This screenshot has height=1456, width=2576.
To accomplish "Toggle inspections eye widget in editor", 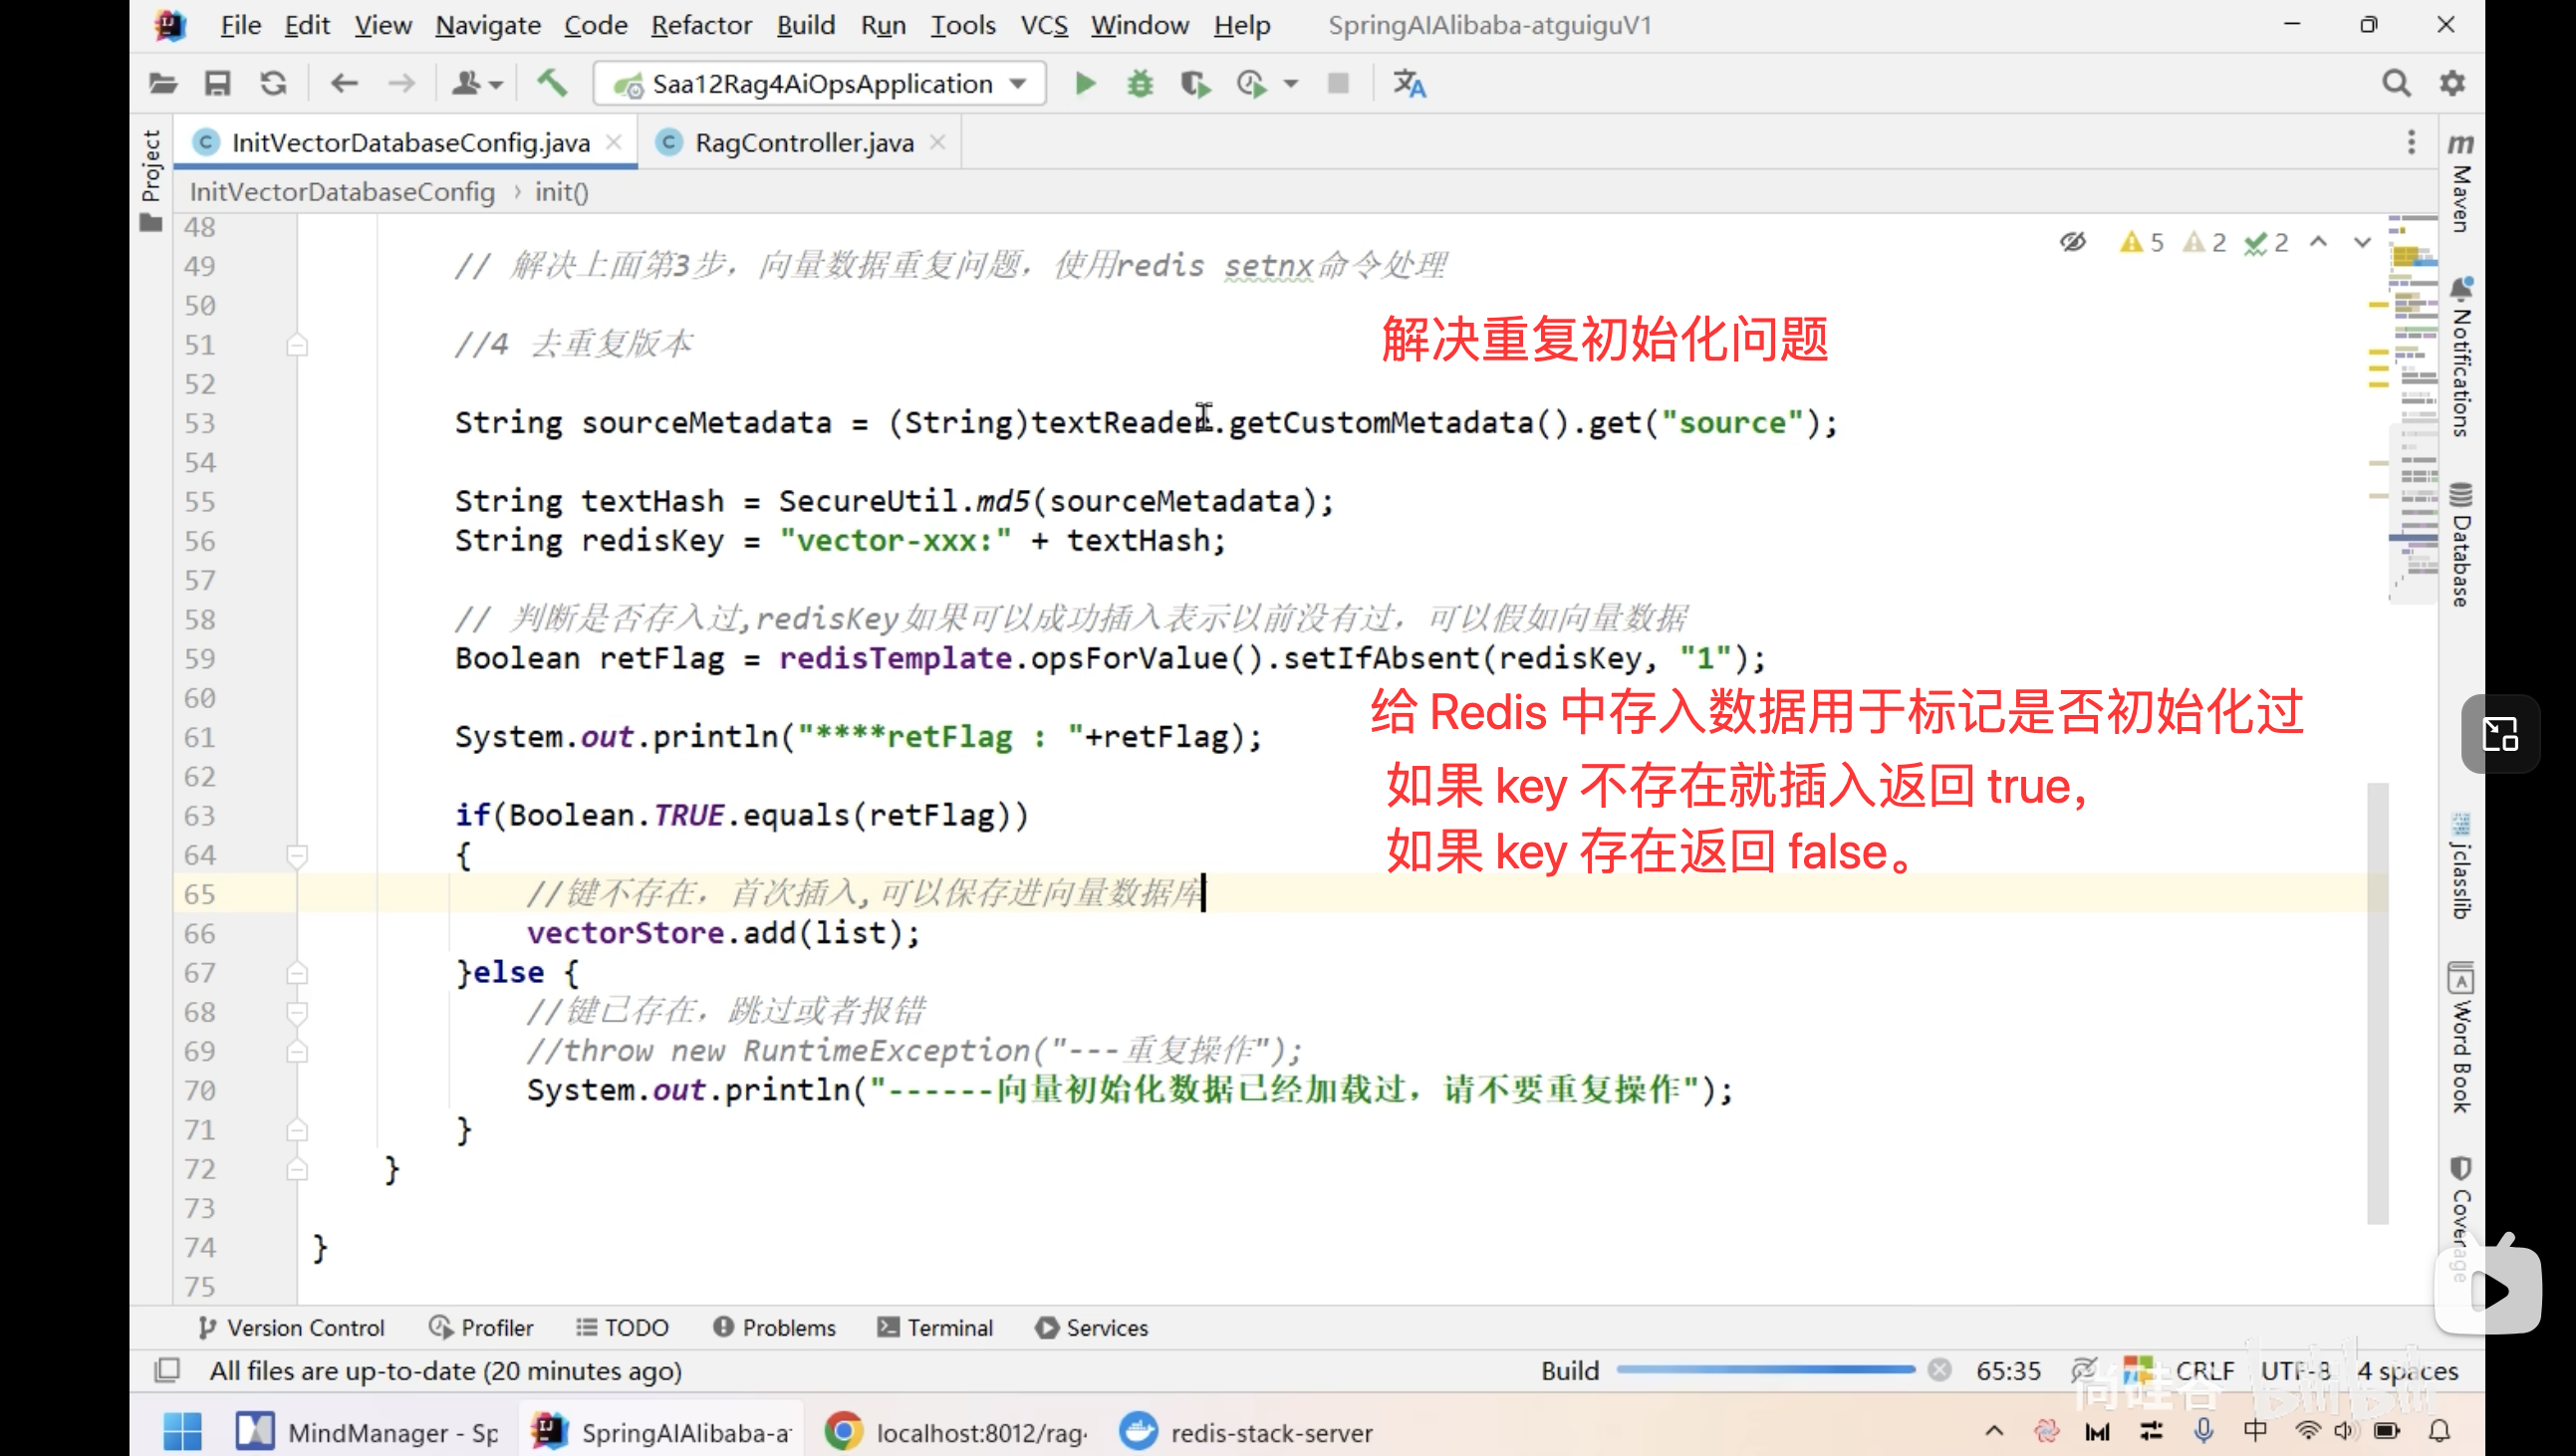I will (2073, 242).
